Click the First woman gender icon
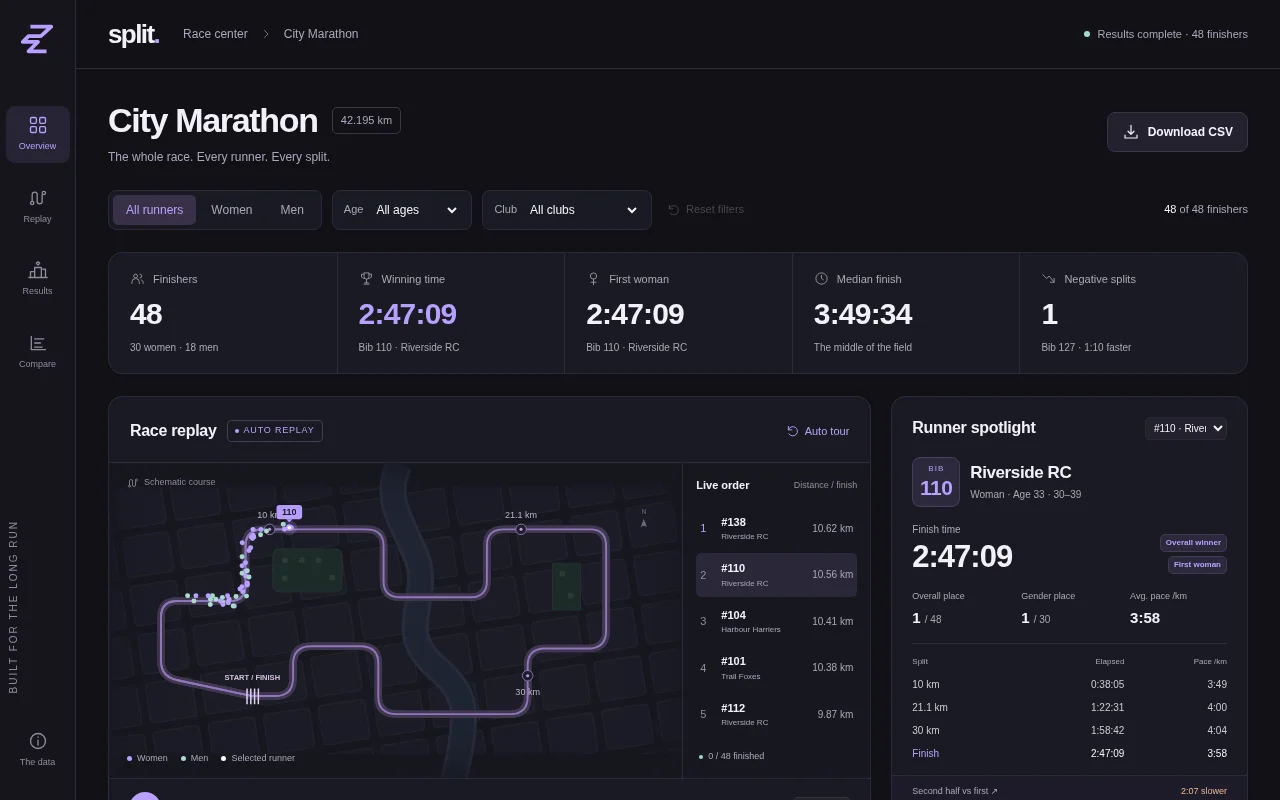The height and width of the screenshot is (800, 1280). click(593, 279)
